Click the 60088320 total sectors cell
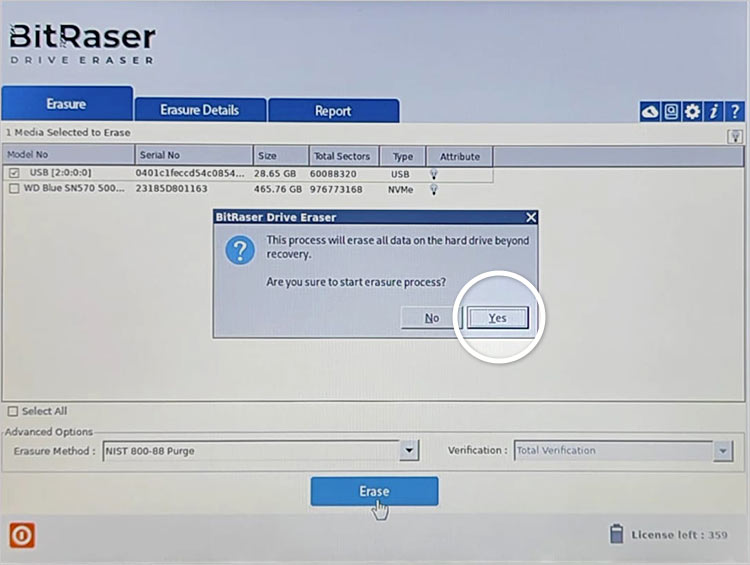The width and height of the screenshot is (750, 565). (x=333, y=174)
